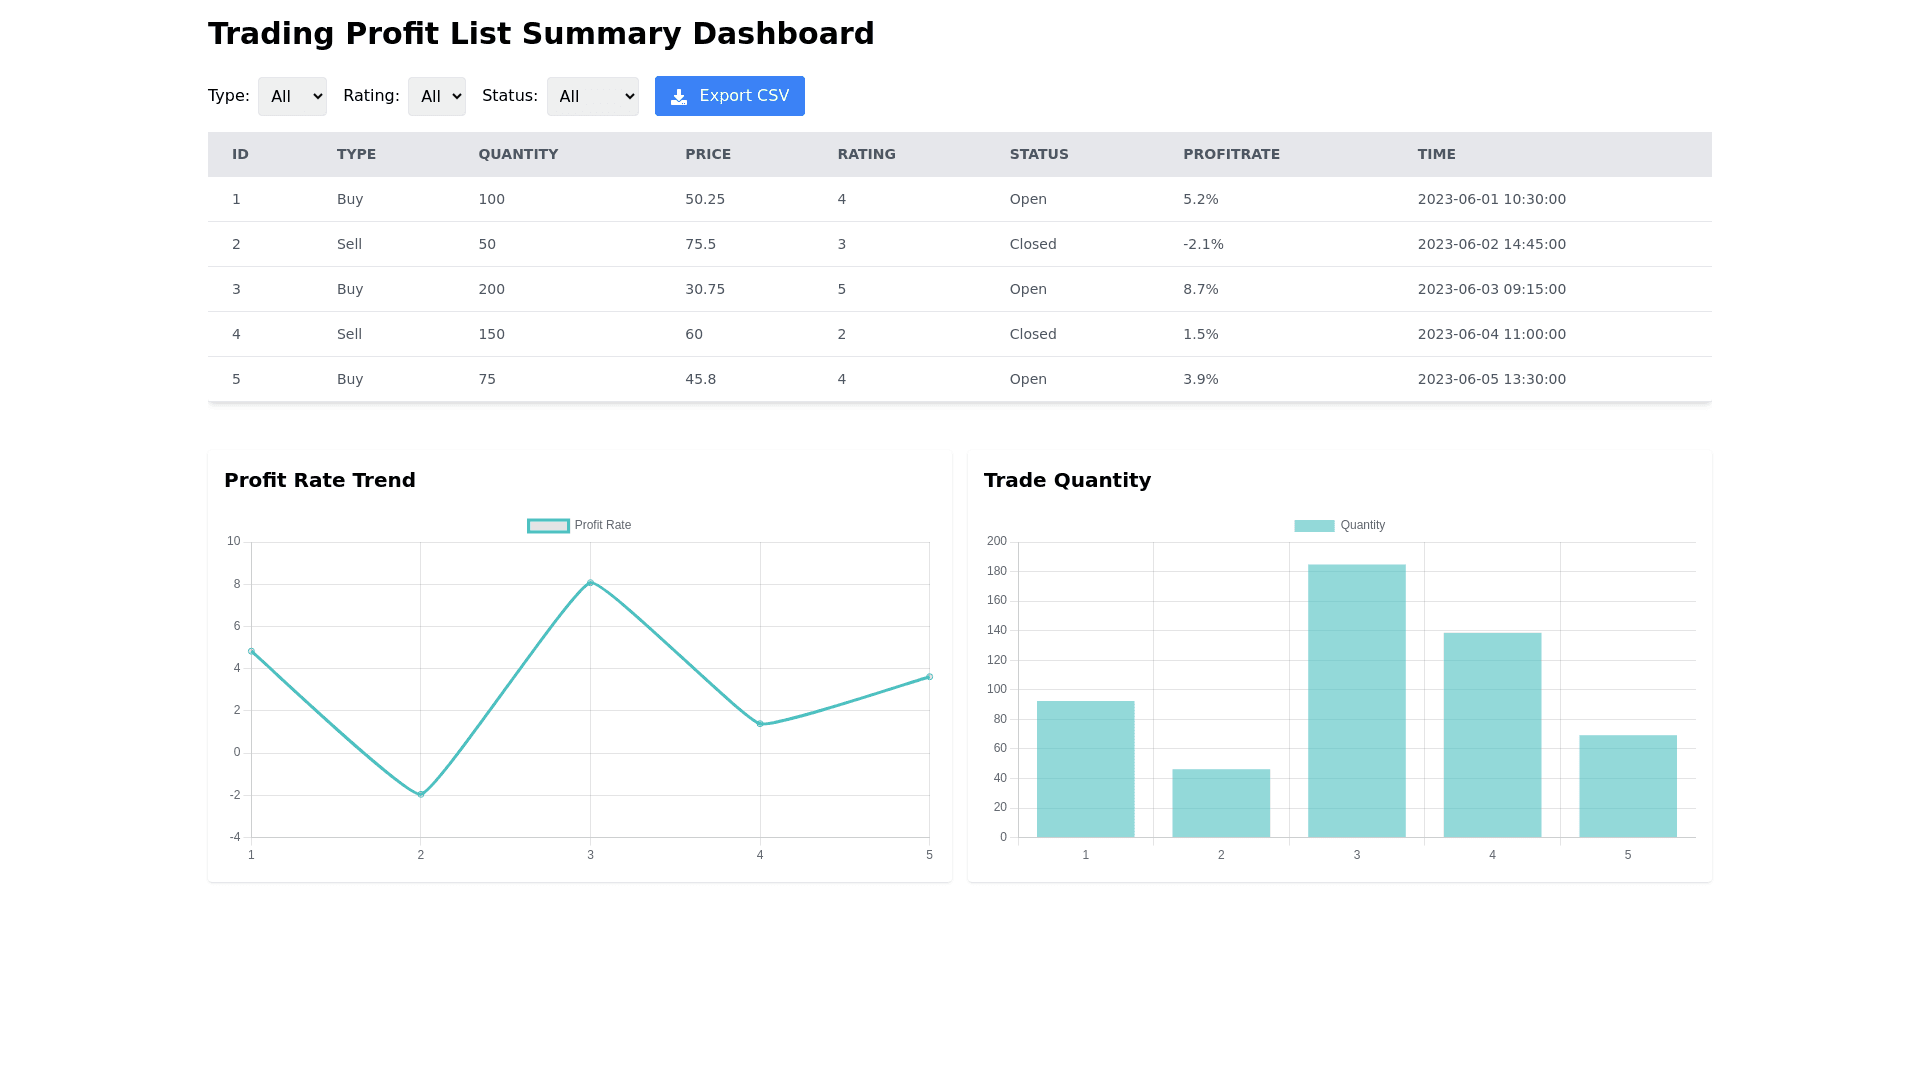1920x1080 pixels.
Task: Expand the Rating filter dropdown
Action: [436, 97]
